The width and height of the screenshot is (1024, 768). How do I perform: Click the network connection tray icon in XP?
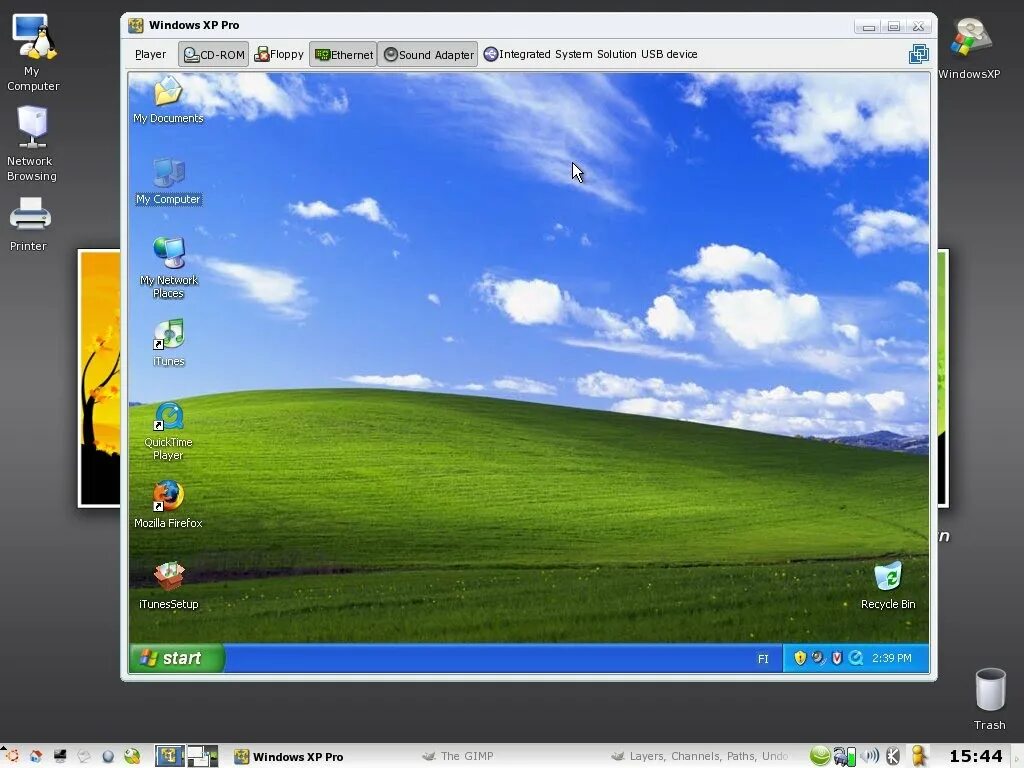(x=818, y=658)
